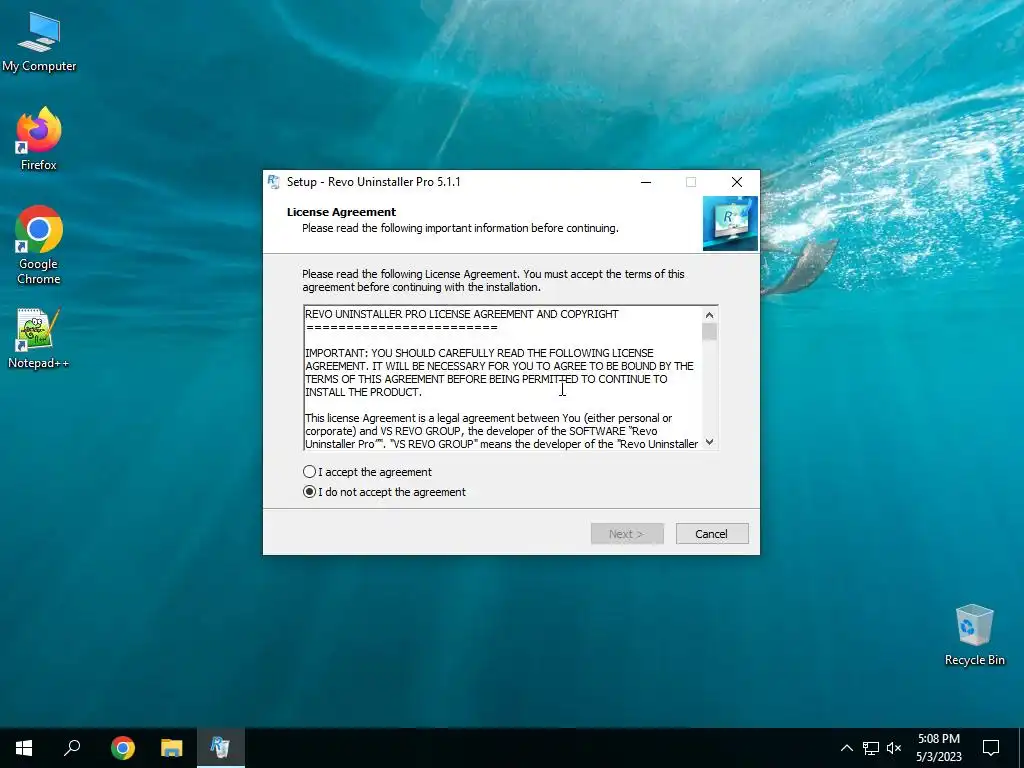Open File Explorer from taskbar
The width and height of the screenshot is (1024, 768).
click(172, 748)
